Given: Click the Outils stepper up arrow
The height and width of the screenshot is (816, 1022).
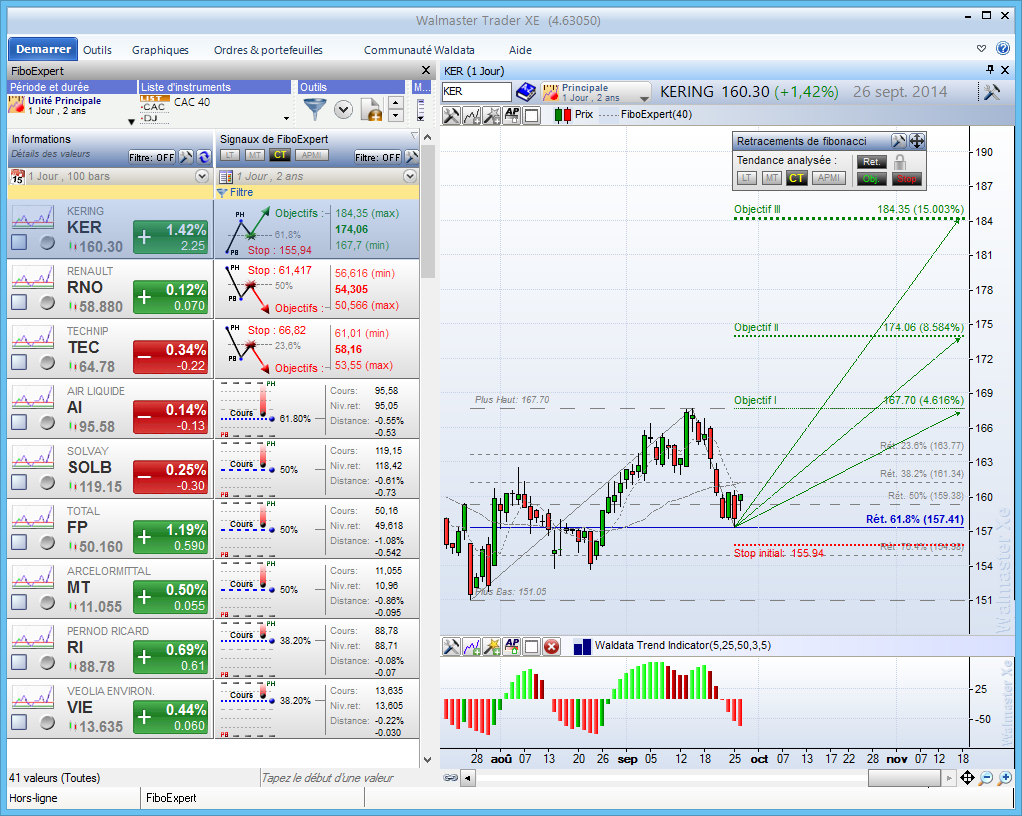Looking at the screenshot, I should click(x=396, y=103).
